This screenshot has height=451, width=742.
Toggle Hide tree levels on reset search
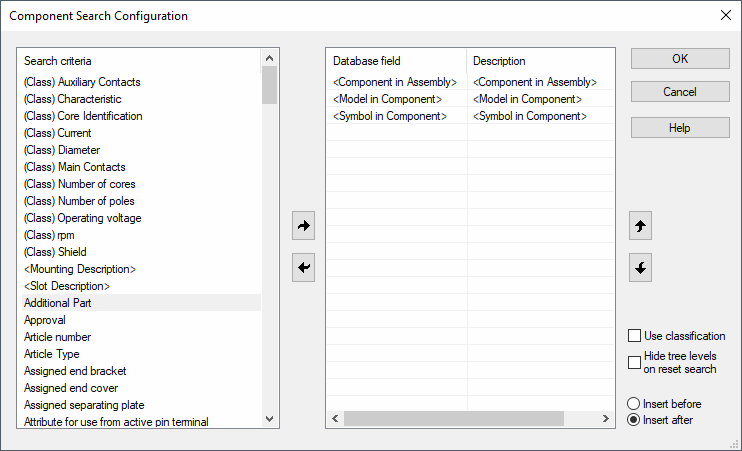pos(634,363)
